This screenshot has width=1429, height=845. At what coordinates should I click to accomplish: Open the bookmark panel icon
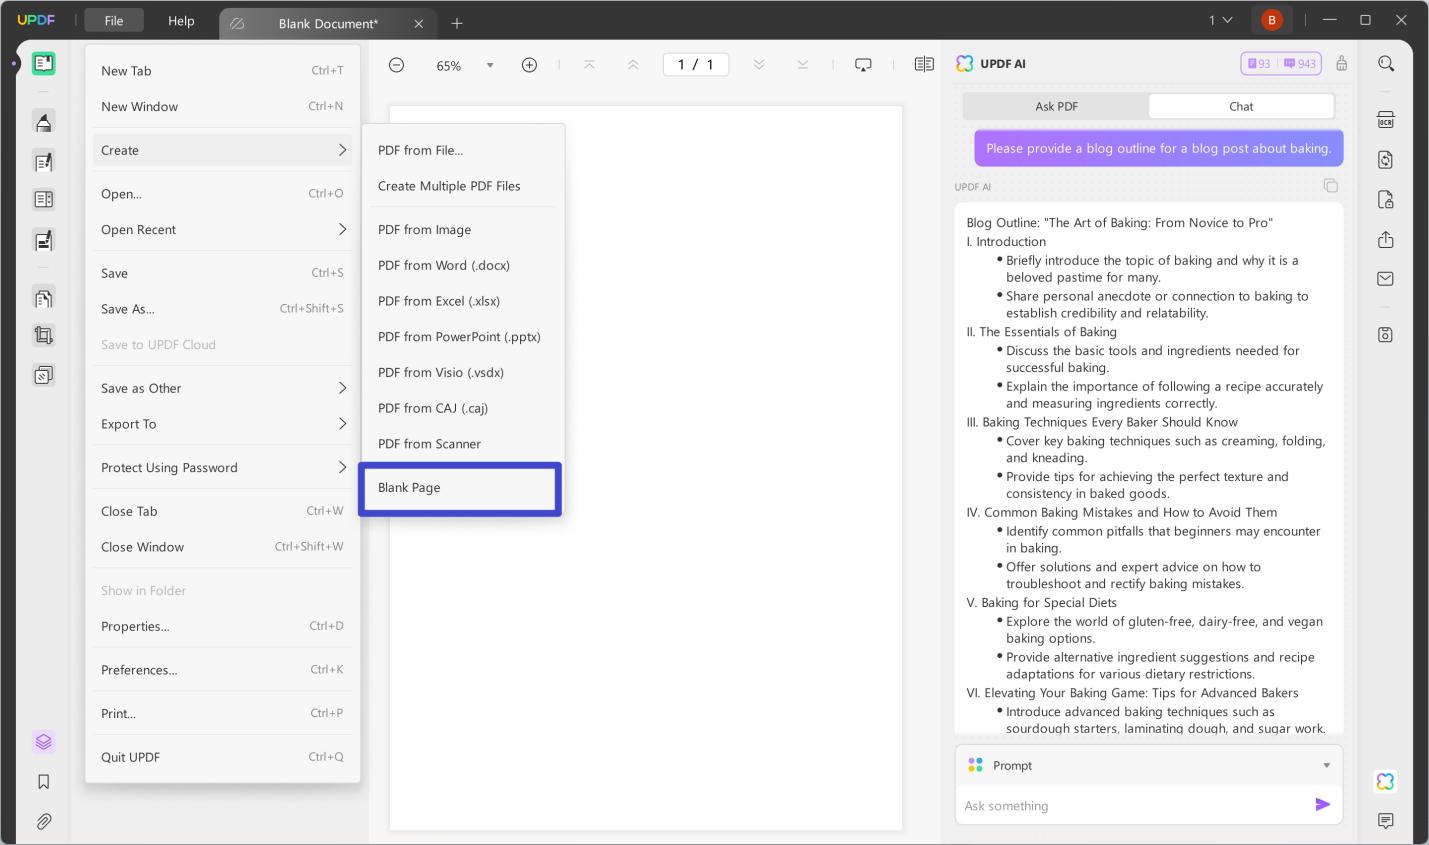[x=43, y=782]
